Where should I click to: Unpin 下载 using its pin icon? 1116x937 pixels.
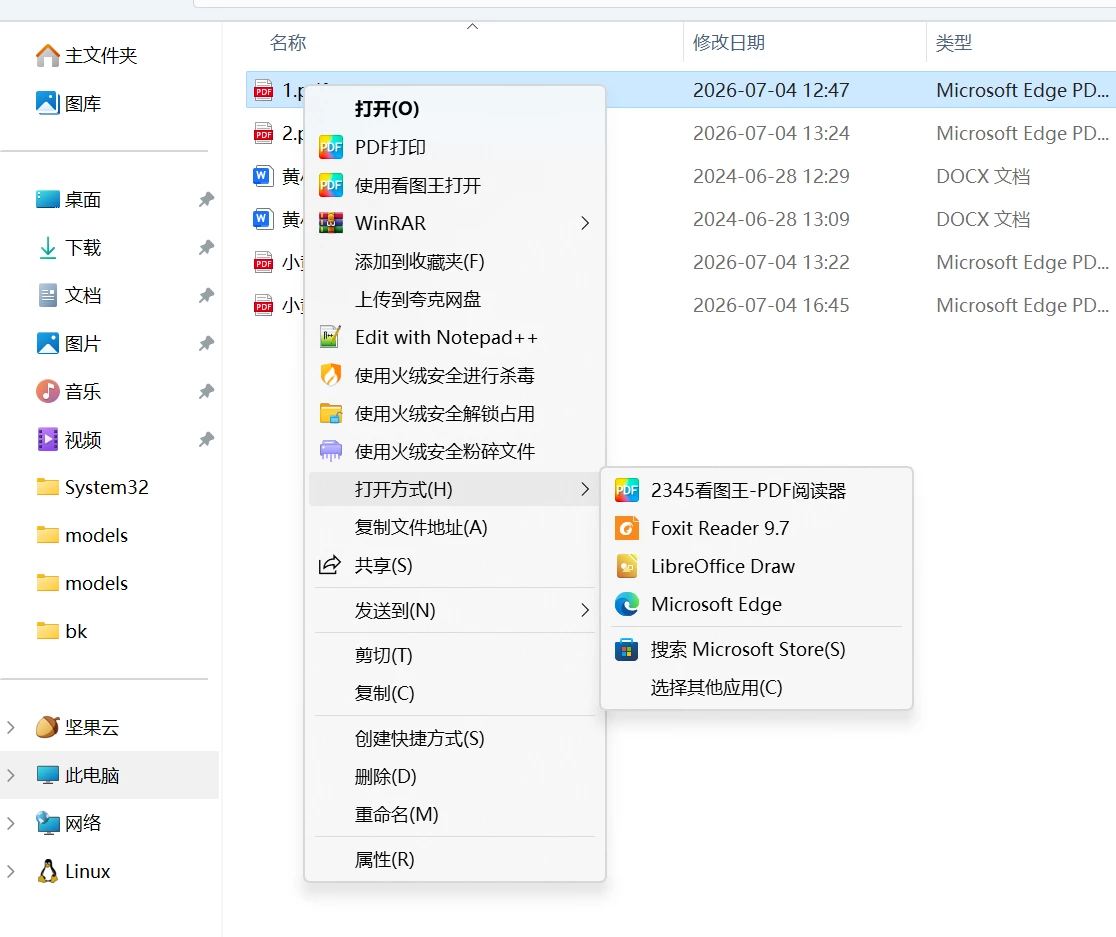[x=206, y=248]
